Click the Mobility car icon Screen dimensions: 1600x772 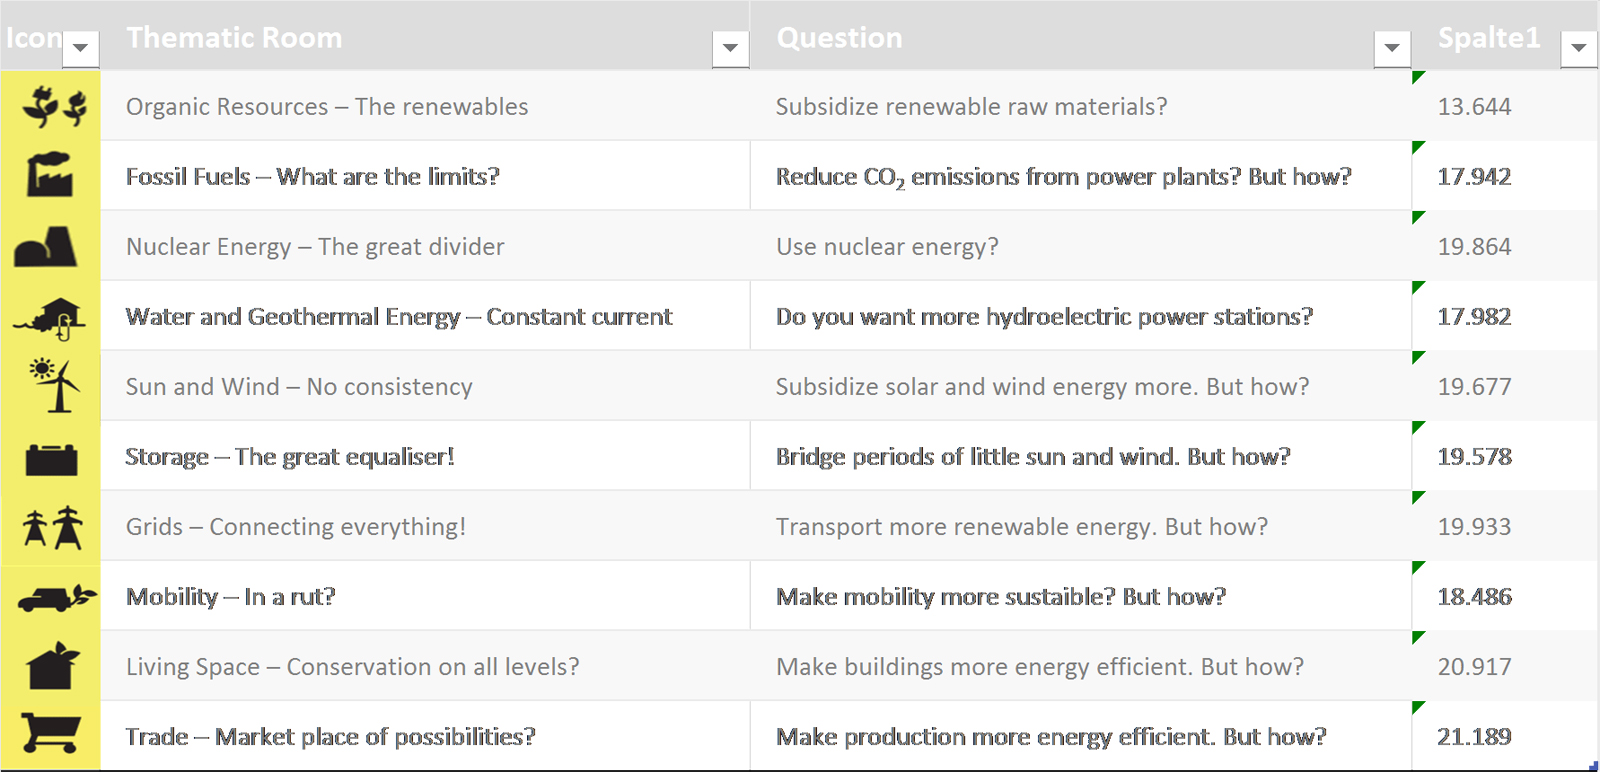[56, 598]
